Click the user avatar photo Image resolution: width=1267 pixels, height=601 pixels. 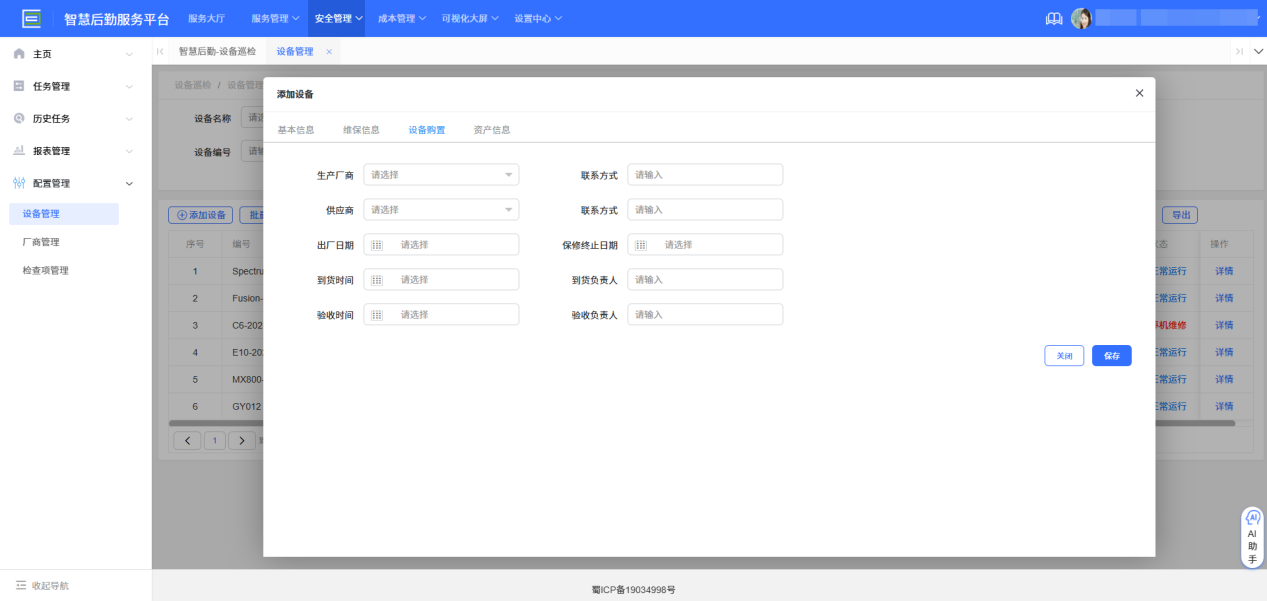1082,17
